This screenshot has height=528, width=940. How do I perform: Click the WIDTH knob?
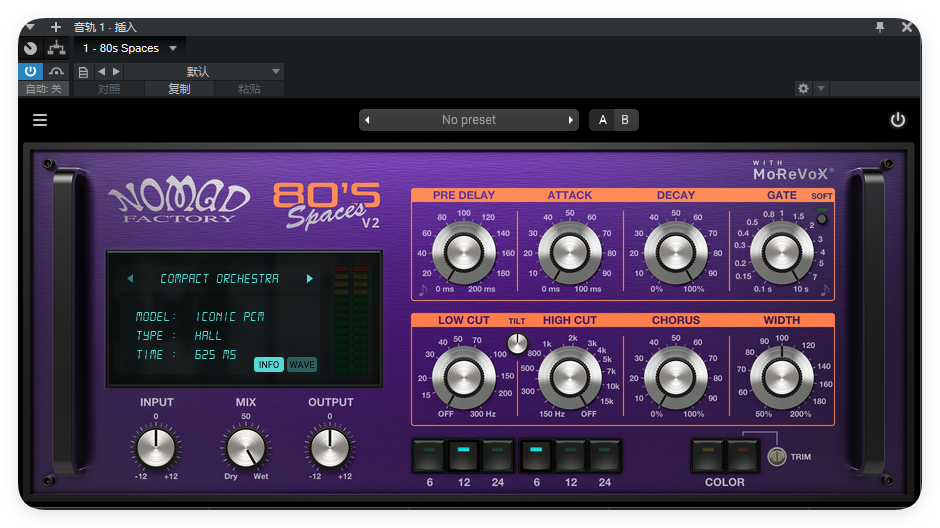click(782, 378)
